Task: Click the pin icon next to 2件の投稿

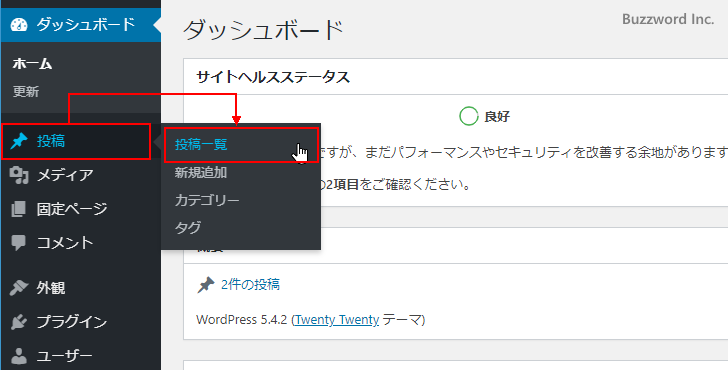Action: (206, 285)
